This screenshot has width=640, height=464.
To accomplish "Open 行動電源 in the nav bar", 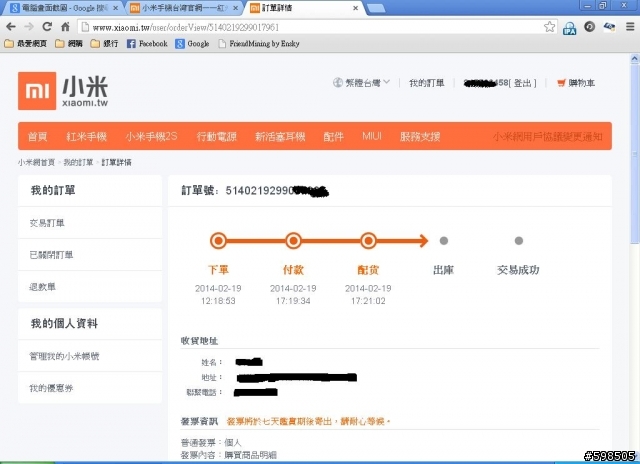I will pos(217,136).
